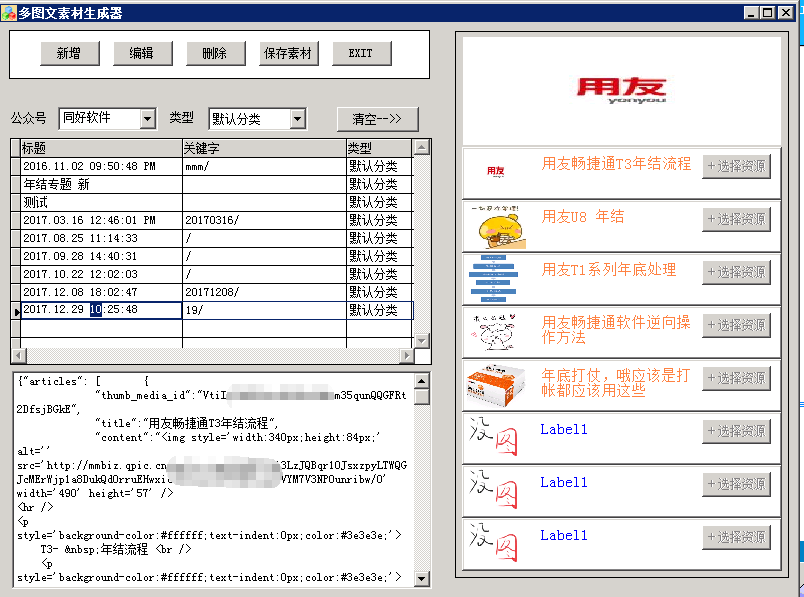Viewport: 804px width, 597px height.
Task: Click 选择资源 beside the first Label1
Action: coord(736,431)
